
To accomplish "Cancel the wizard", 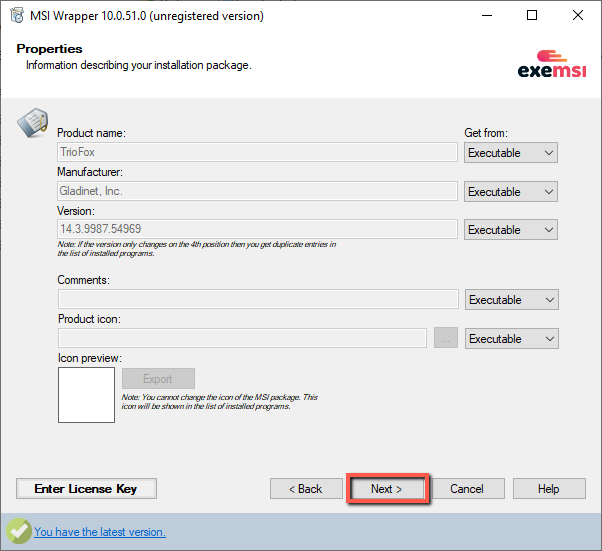I will coord(468,488).
